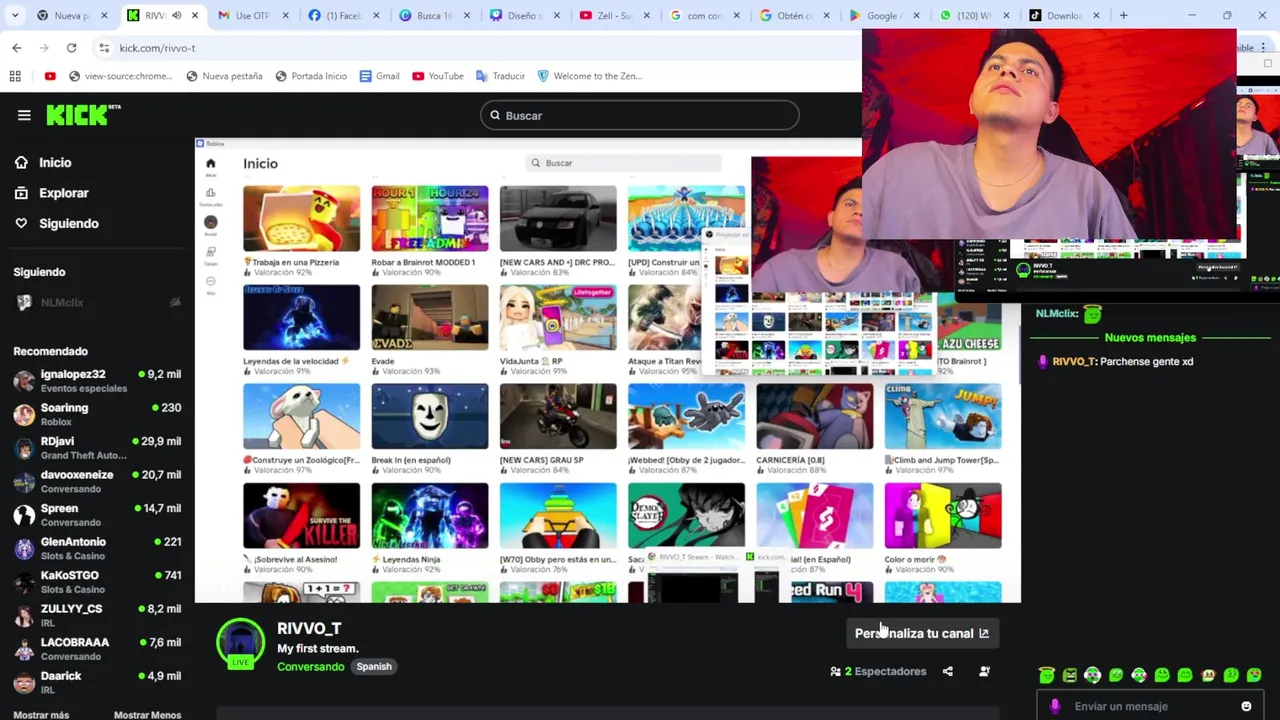This screenshot has height=720, width=1280.
Task: Go to Inicio in the sidebar
Action: (55, 162)
